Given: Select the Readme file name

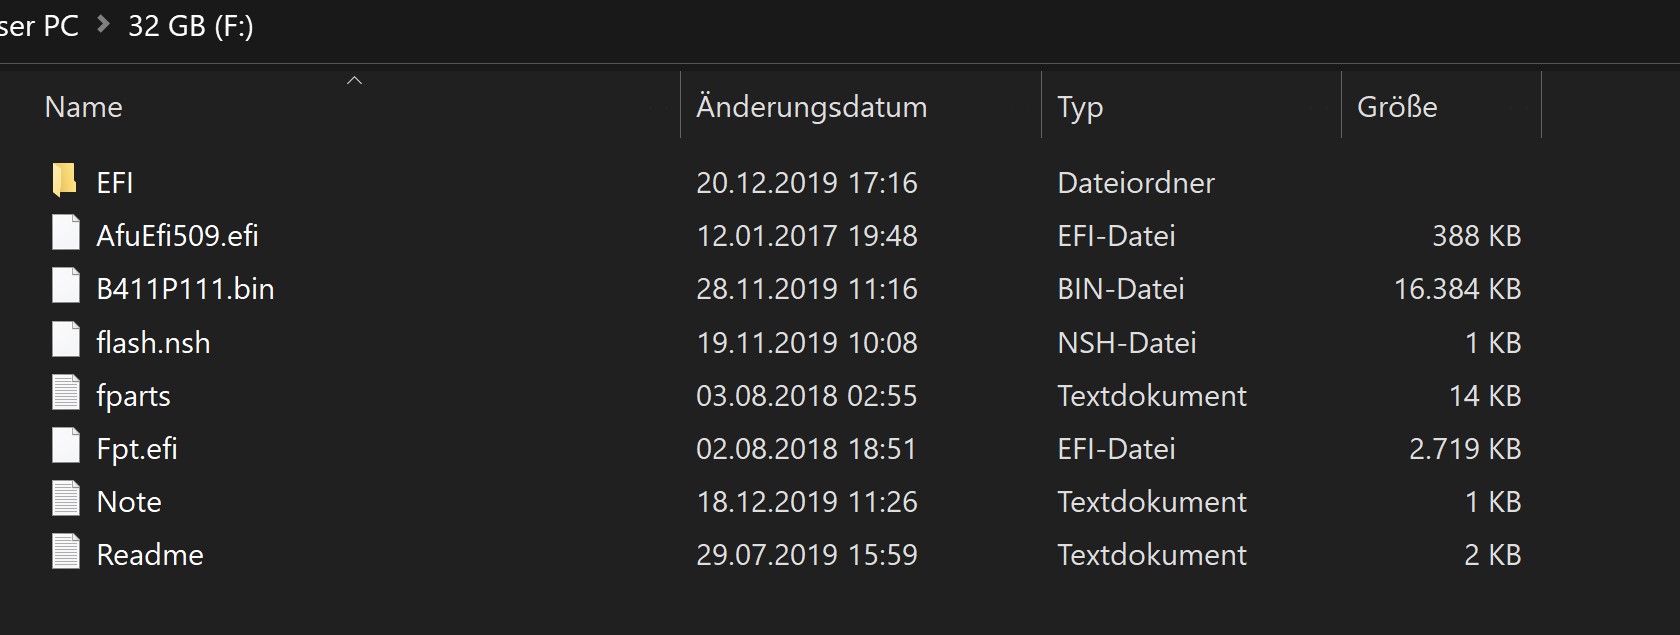Looking at the screenshot, I should click(150, 554).
